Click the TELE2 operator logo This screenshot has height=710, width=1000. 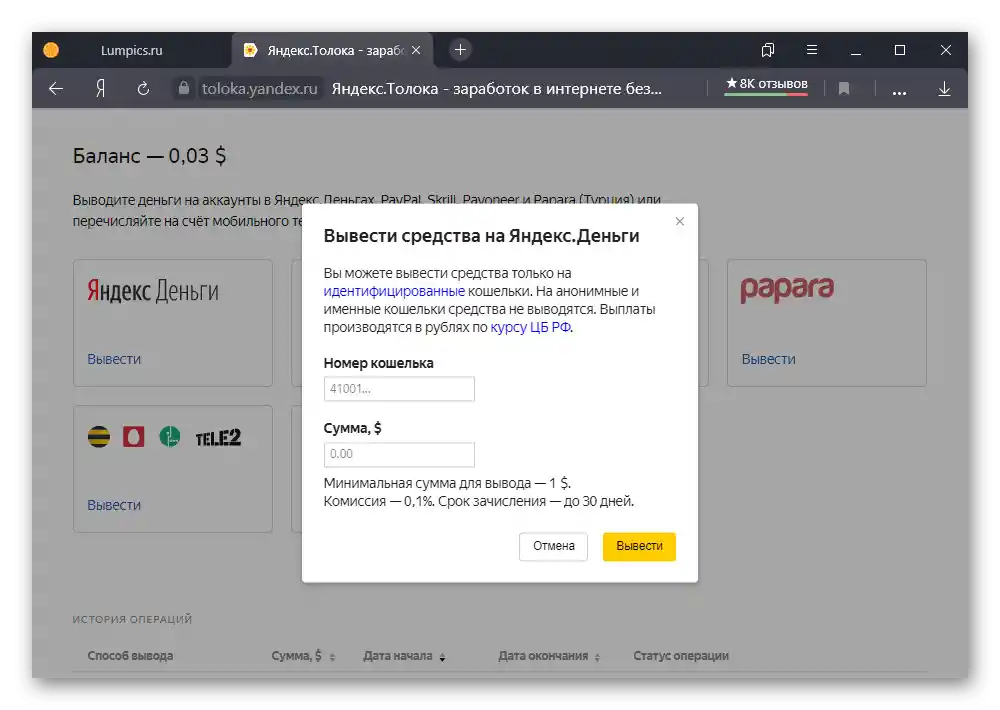pyautogui.click(x=218, y=438)
